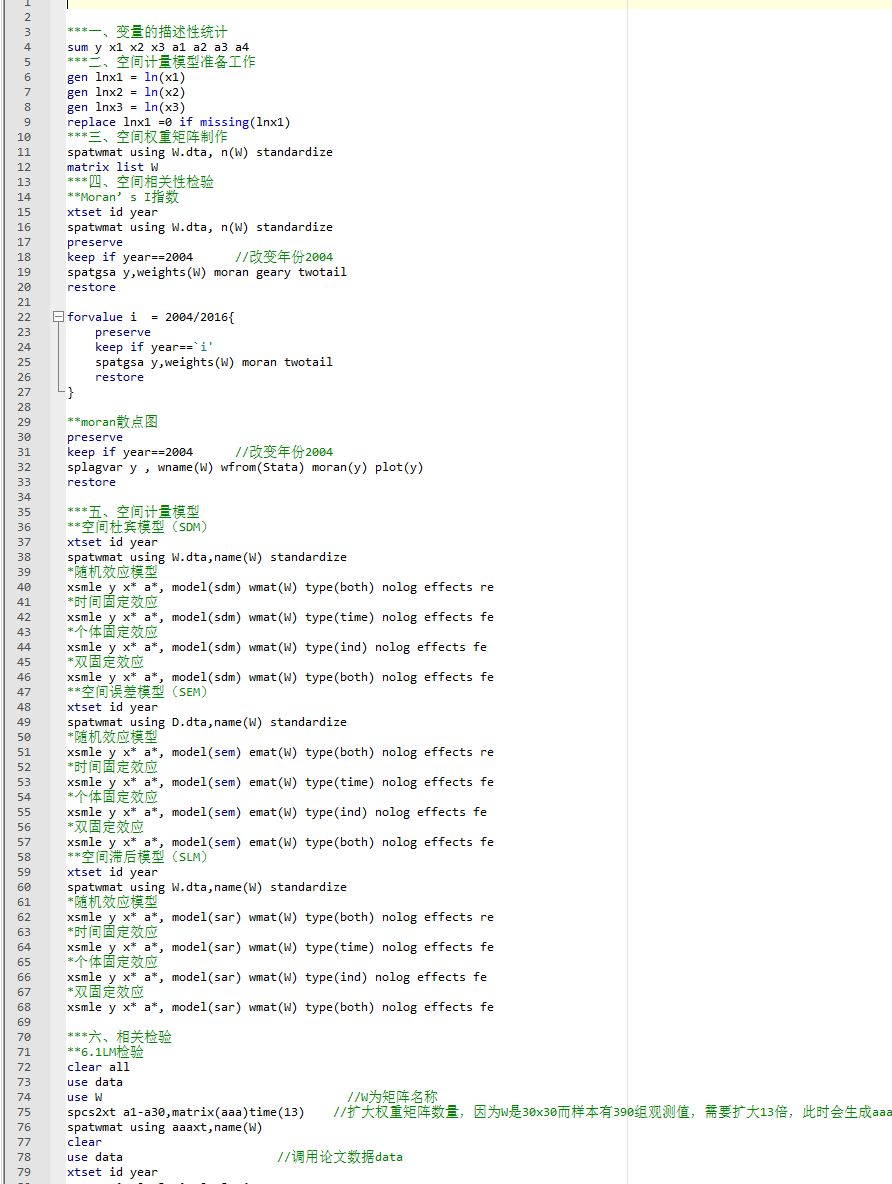The height and width of the screenshot is (1184, 892).
Task: Click the line 'gen lnx1 = ln(x1)'
Action: [126, 77]
